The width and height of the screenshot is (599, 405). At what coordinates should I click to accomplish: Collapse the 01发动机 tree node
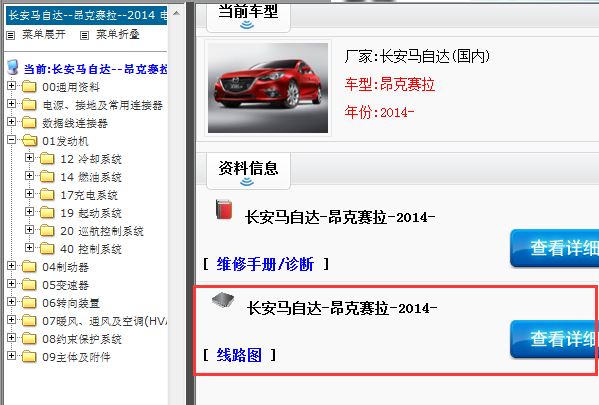click(11, 139)
